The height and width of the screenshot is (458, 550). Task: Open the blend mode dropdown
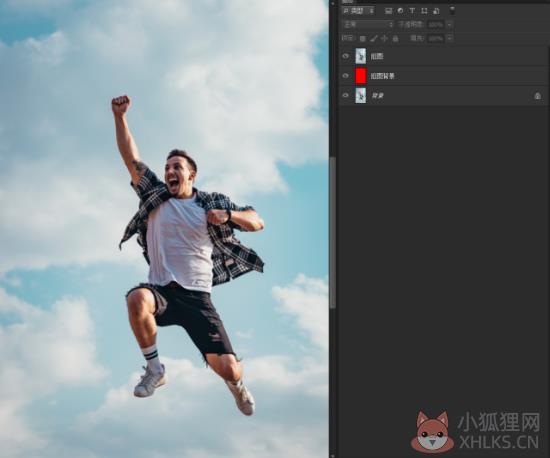point(368,25)
